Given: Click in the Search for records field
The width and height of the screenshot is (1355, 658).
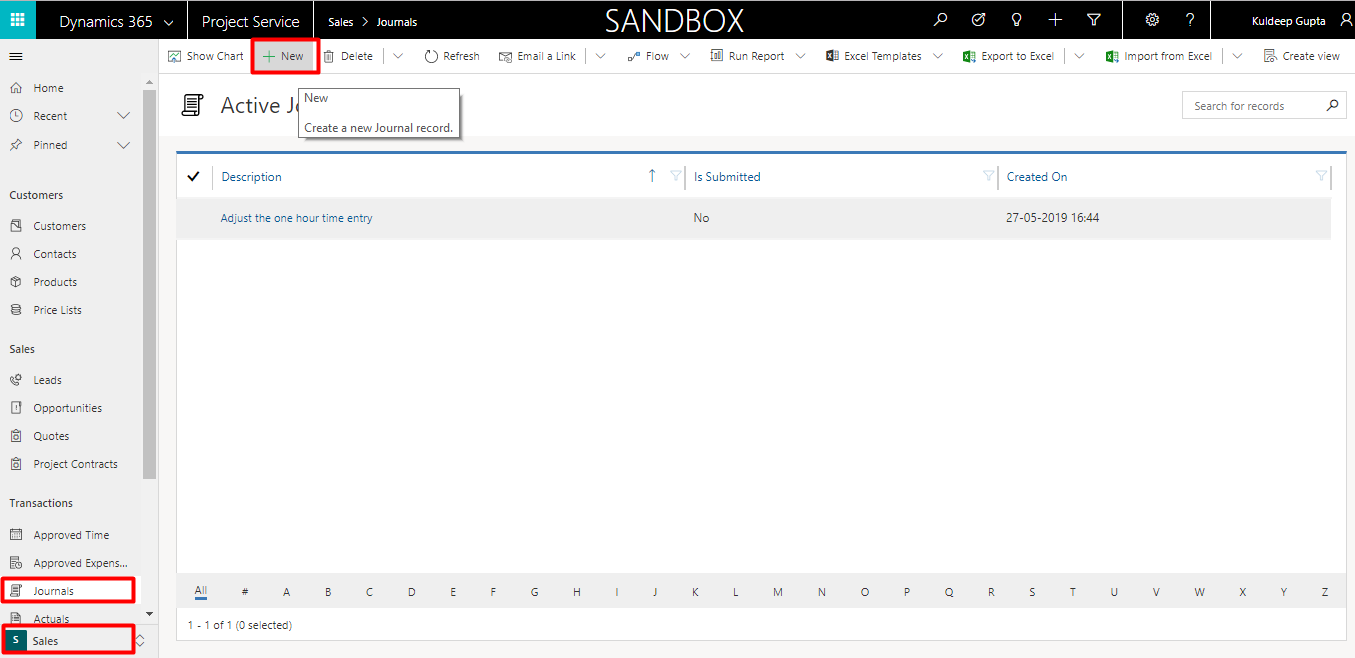Looking at the screenshot, I should tap(1254, 106).
